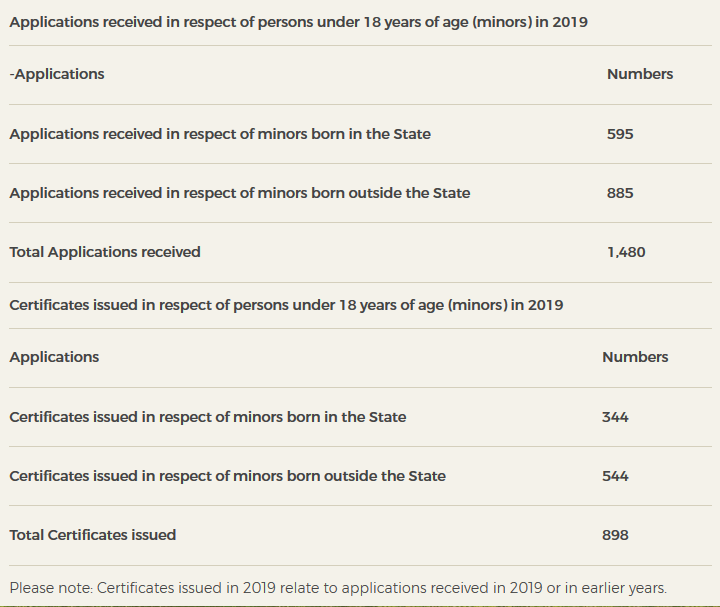The width and height of the screenshot is (720, 607).
Task: Select the Total Certificates issued row
Action: pyautogui.click(x=360, y=535)
